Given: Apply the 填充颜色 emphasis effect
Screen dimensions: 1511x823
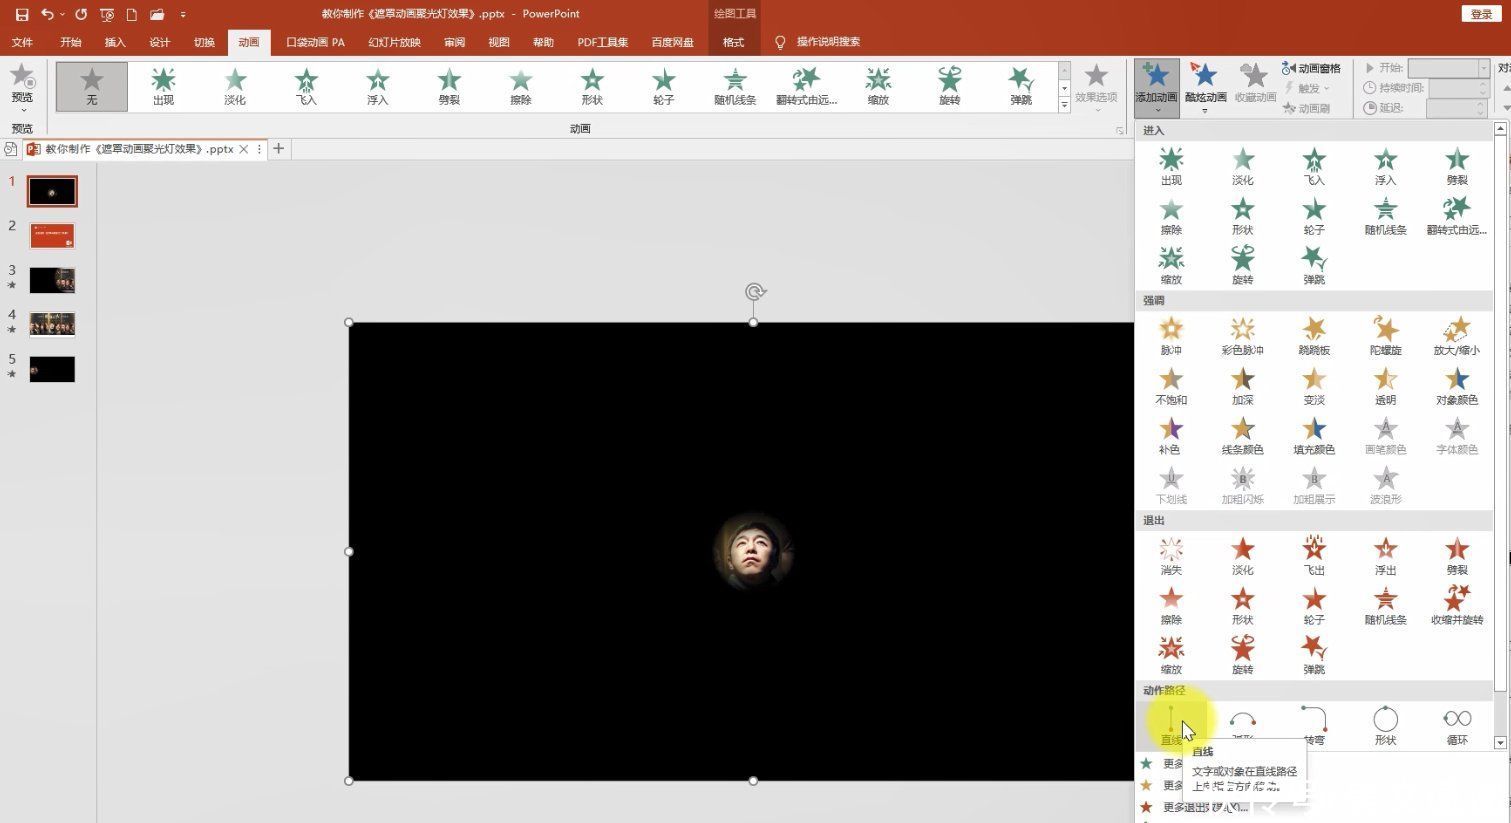Looking at the screenshot, I should [x=1314, y=436].
